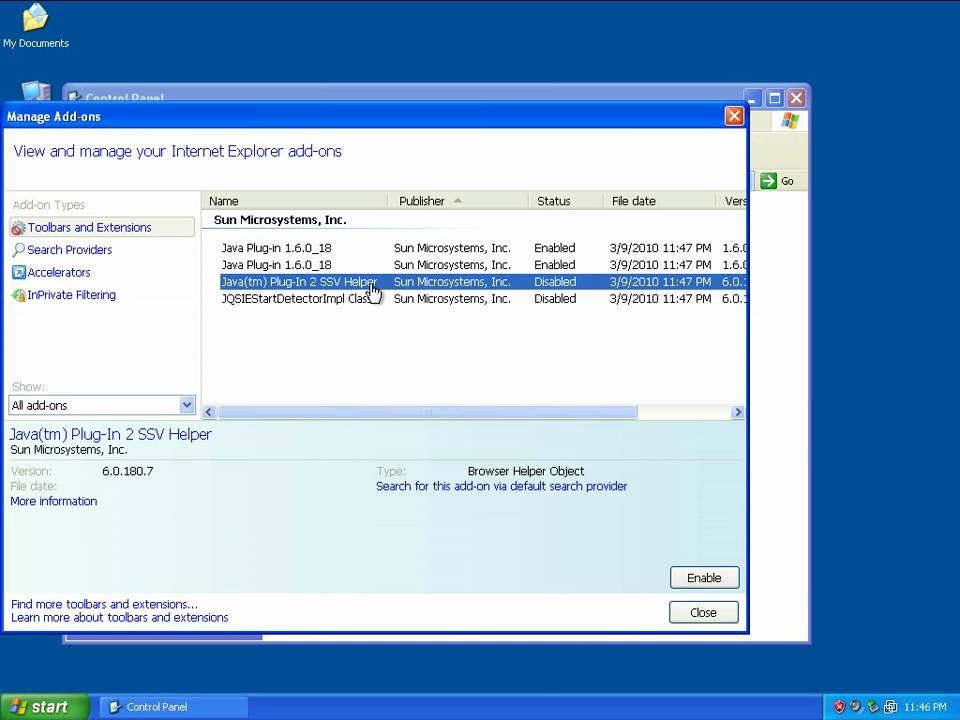Click the Close button in Manage Add-ons
Image resolution: width=960 pixels, height=720 pixels.
703,612
